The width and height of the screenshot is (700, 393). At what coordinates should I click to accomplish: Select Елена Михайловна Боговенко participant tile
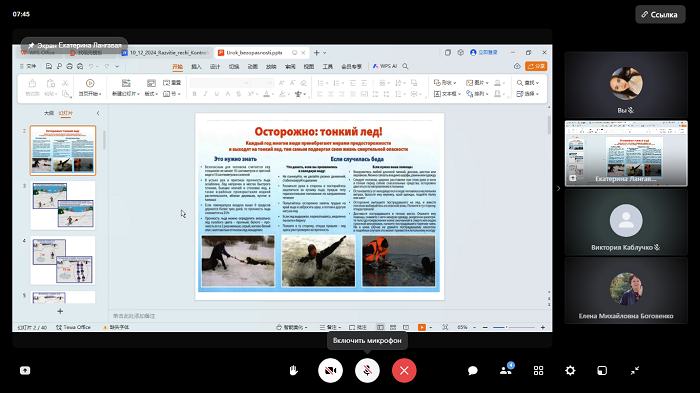(626, 290)
